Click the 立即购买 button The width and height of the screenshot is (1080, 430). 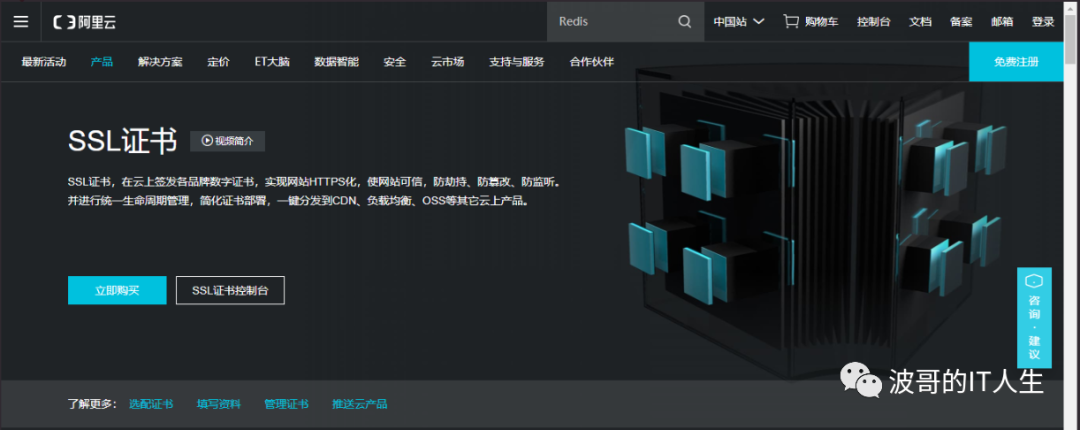point(117,290)
